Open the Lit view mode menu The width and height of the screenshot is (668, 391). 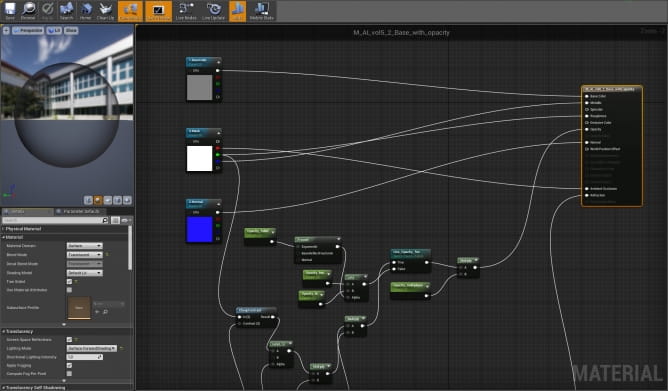coord(54,30)
